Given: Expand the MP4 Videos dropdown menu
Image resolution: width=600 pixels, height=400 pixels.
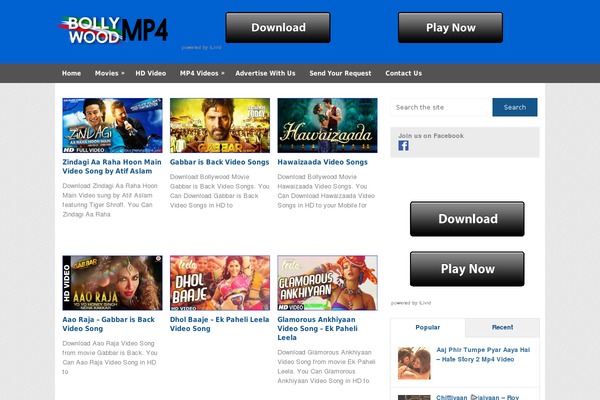Looking at the screenshot, I should [202, 73].
